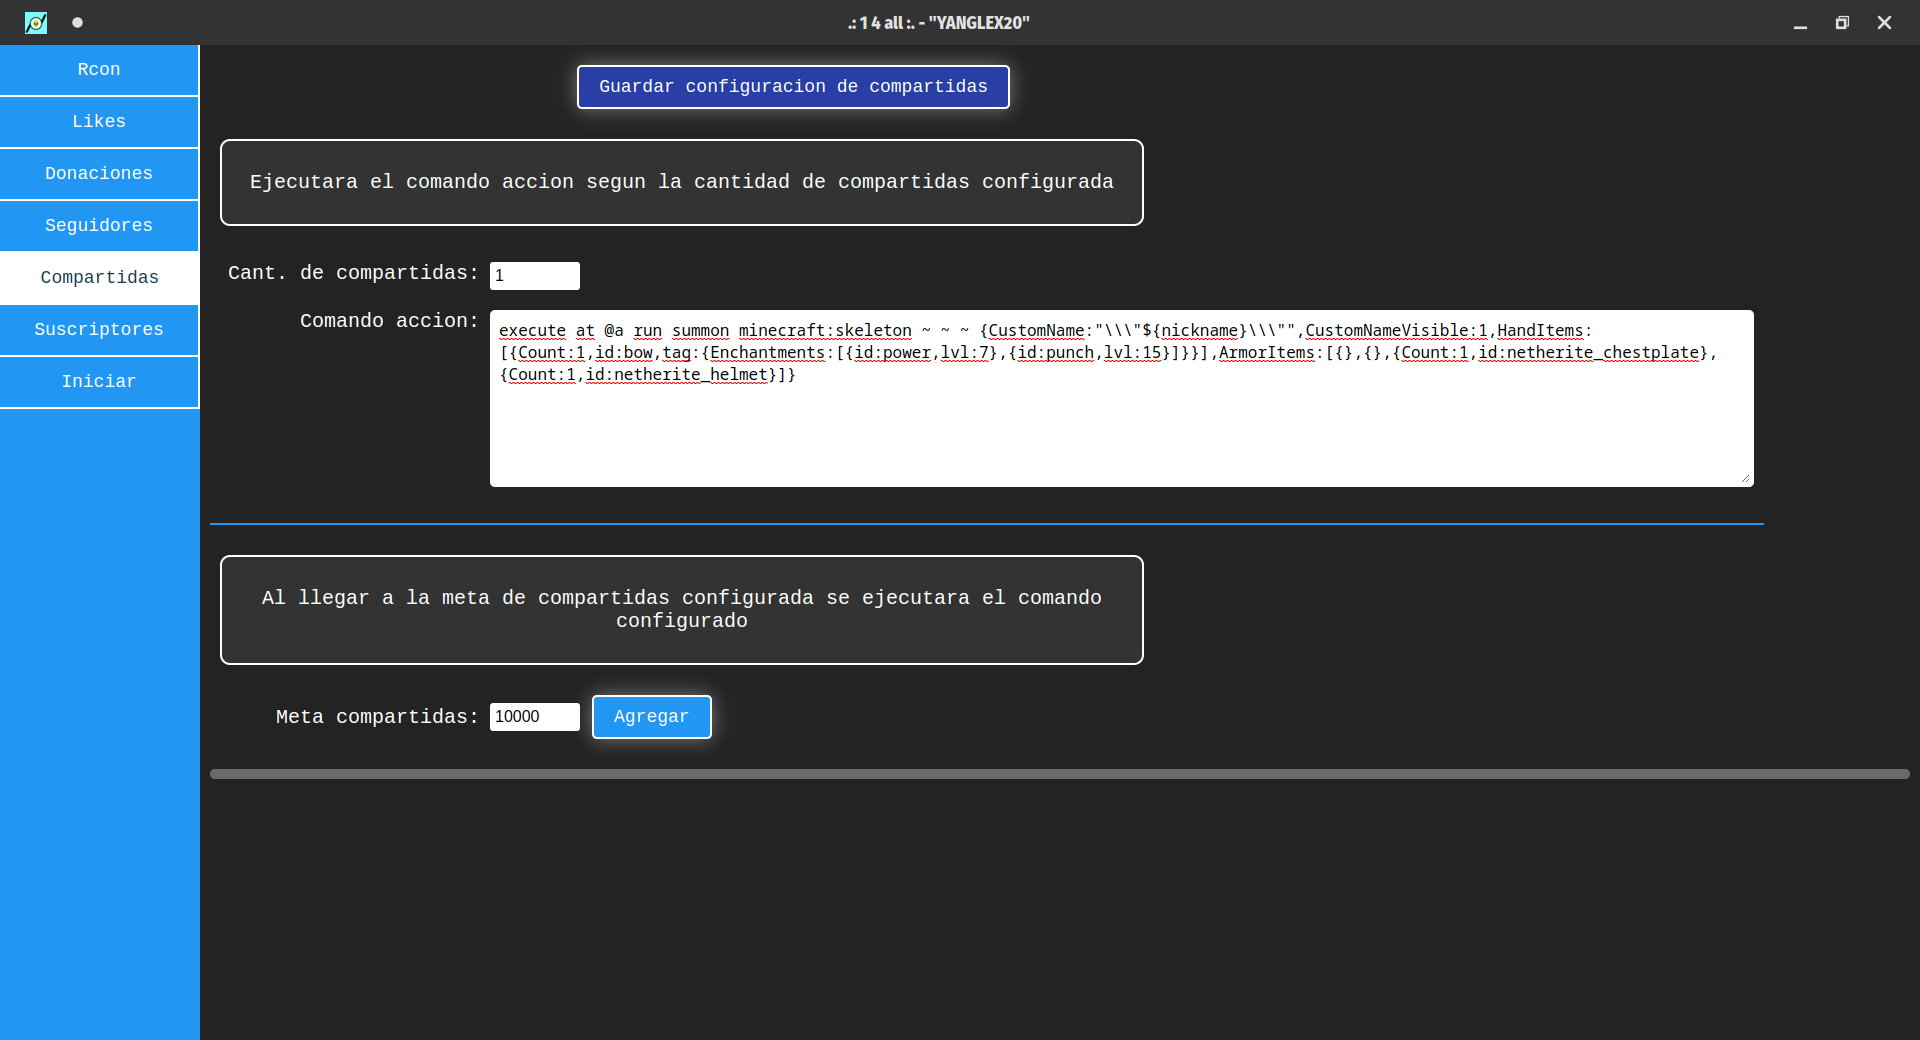Minimize the application window
The image size is (1920, 1040).
[1800, 23]
